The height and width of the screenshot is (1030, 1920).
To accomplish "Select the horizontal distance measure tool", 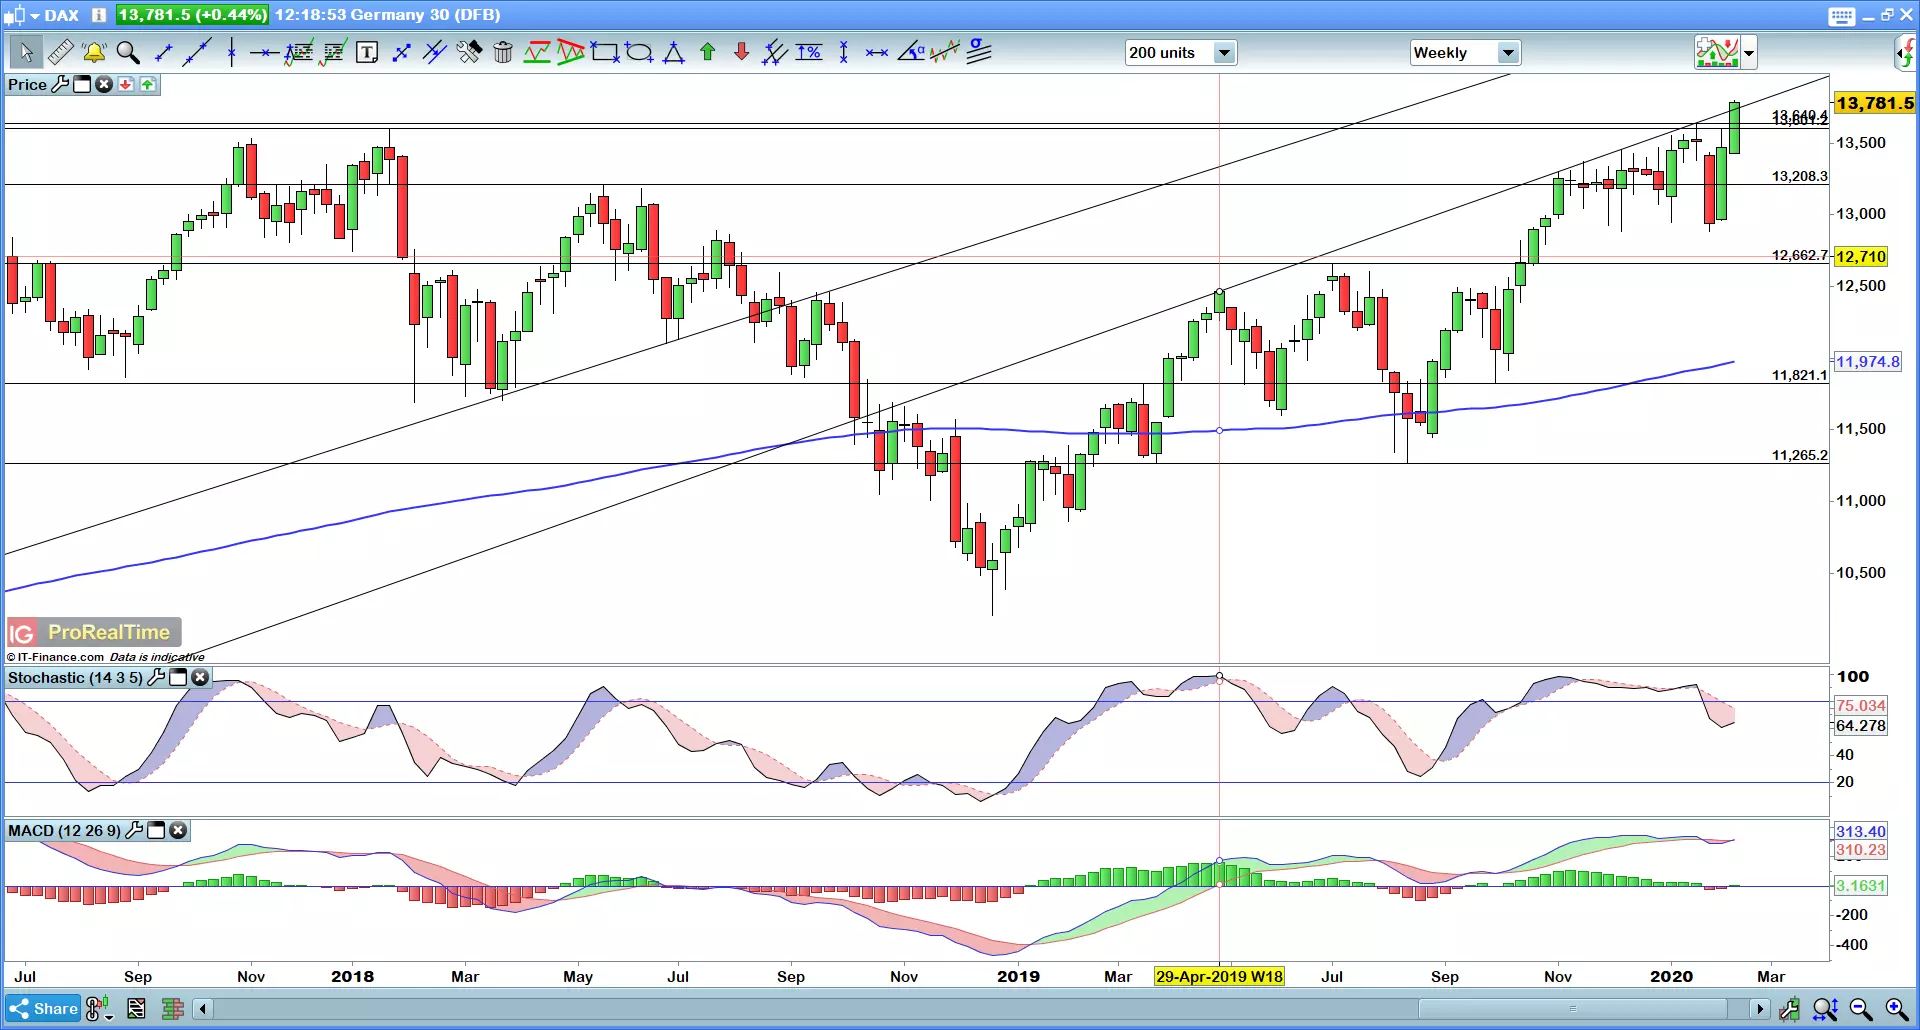I will click(877, 52).
